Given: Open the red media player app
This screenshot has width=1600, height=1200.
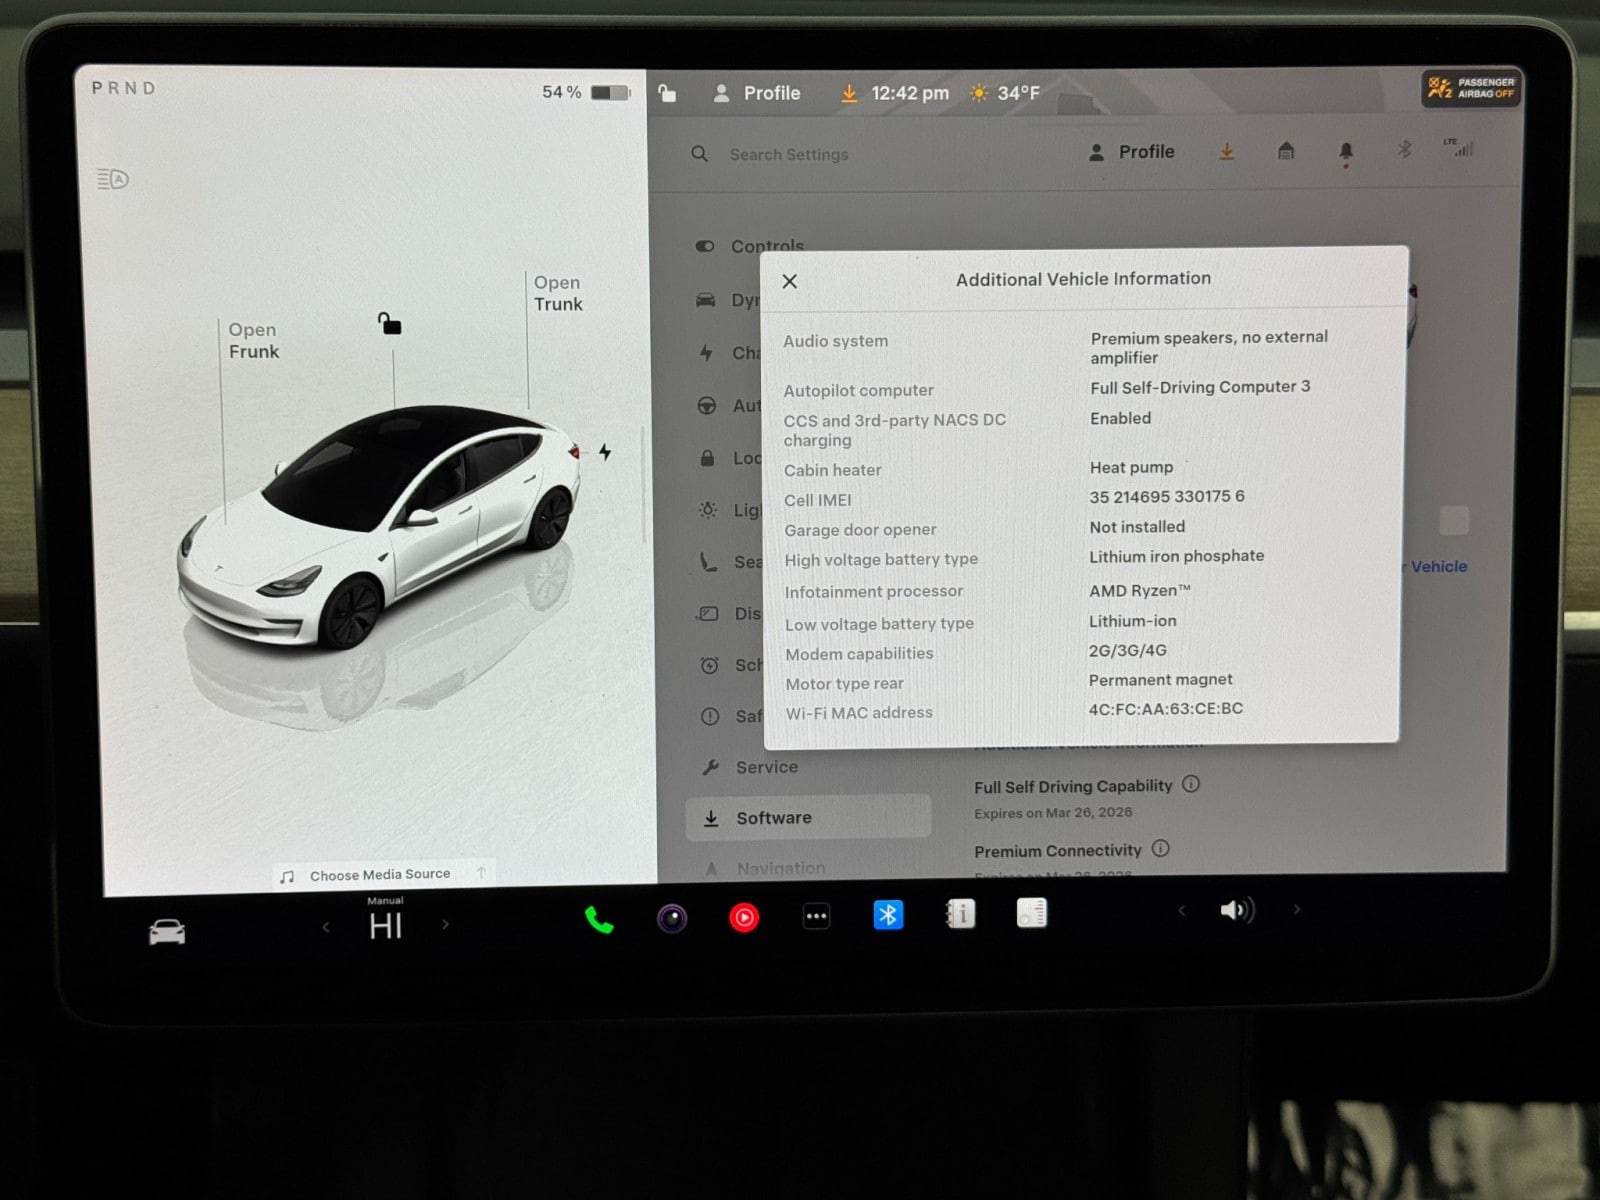Looking at the screenshot, I should tap(744, 917).
